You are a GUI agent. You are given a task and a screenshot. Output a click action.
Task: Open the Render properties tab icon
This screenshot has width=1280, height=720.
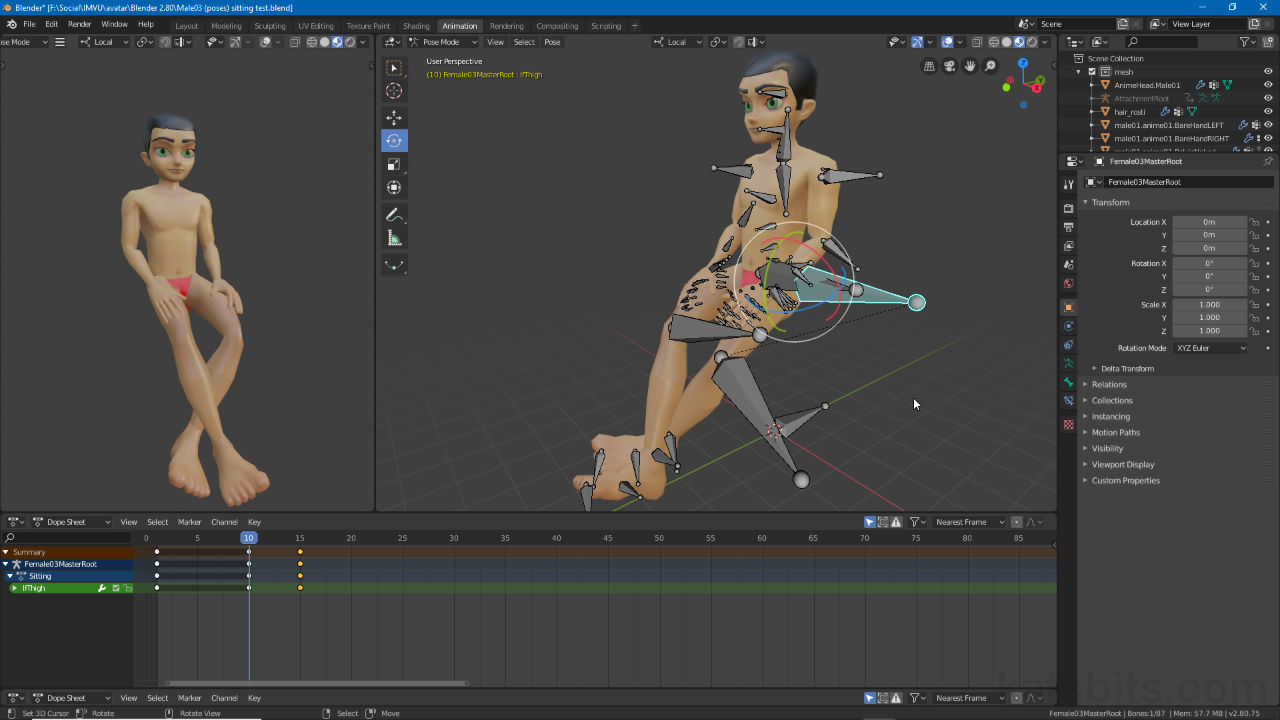click(x=1068, y=208)
